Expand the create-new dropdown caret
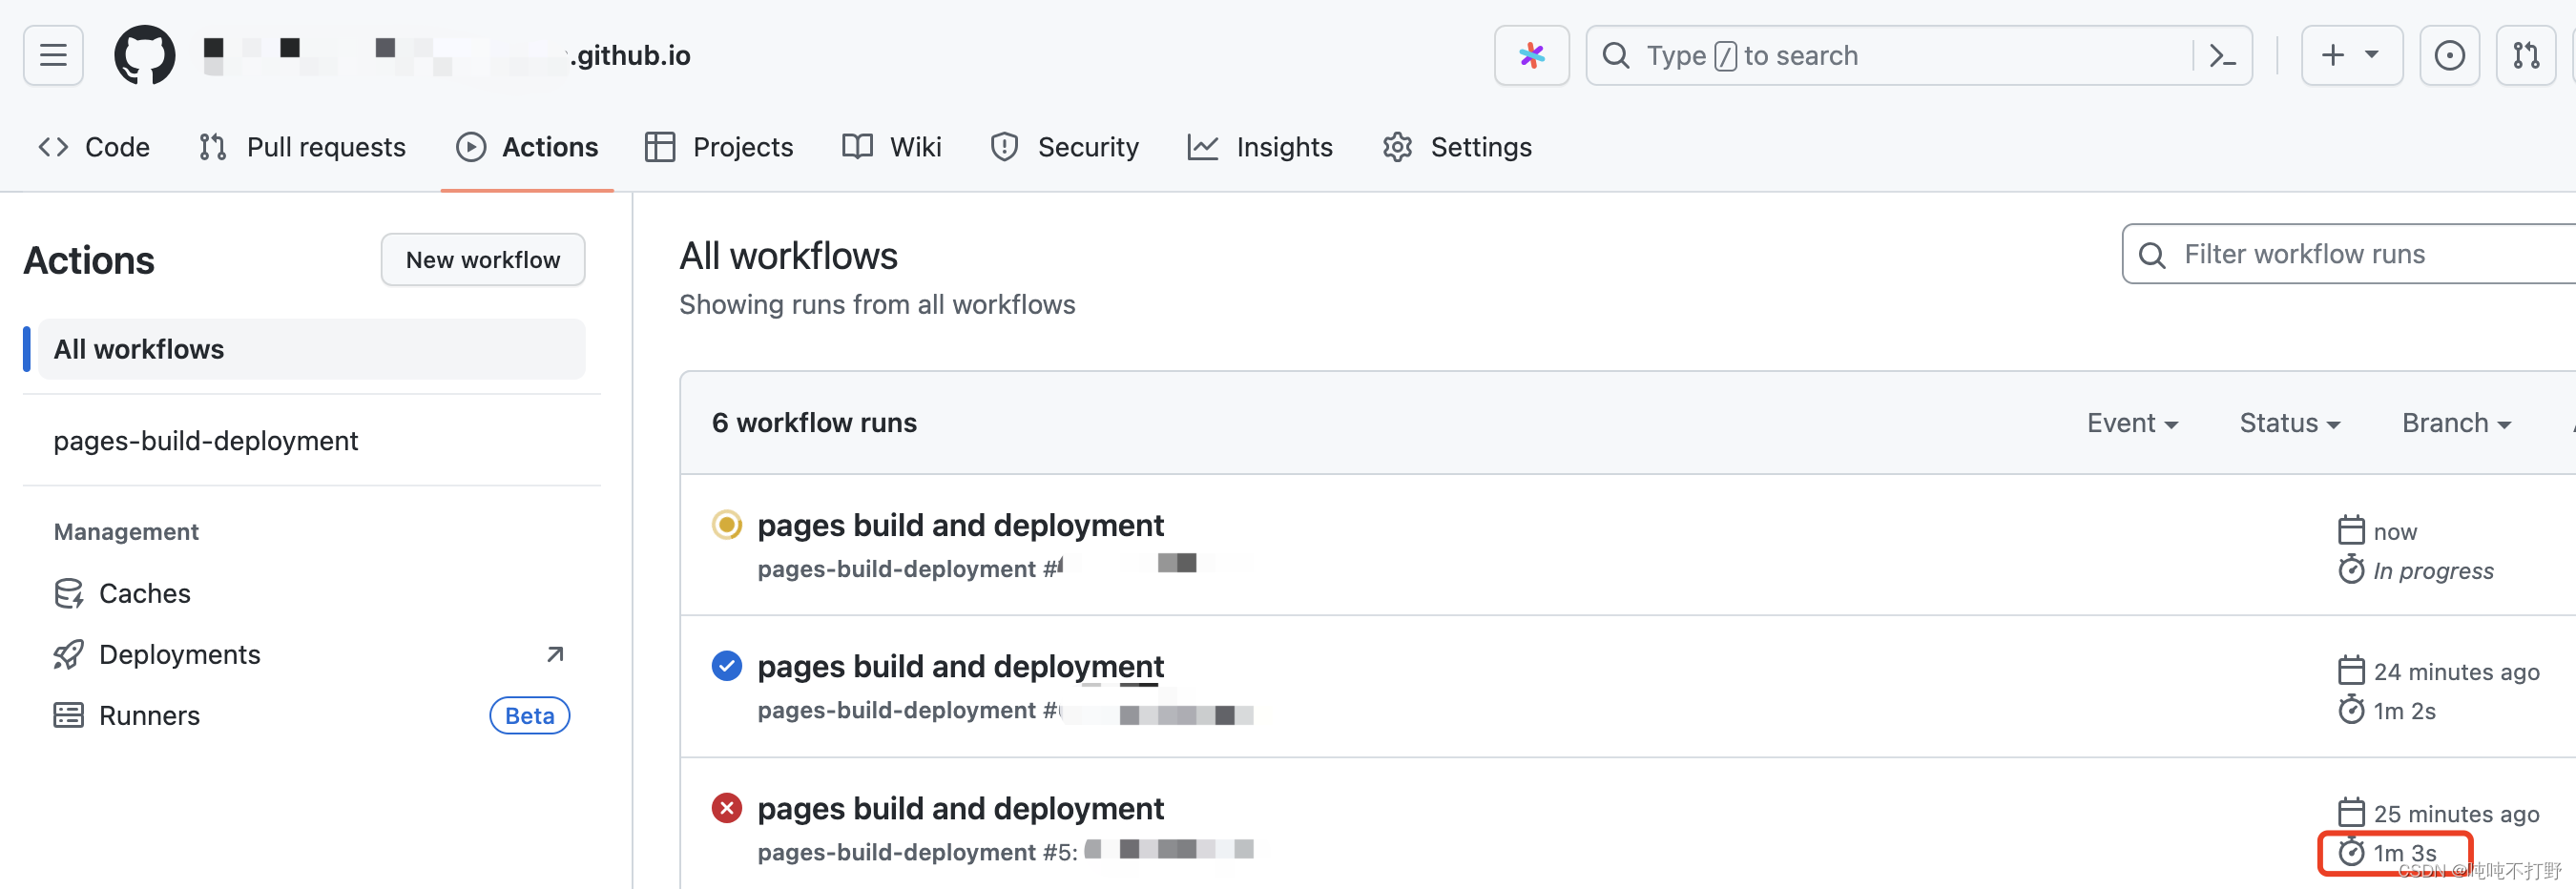The height and width of the screenshot is (889, 2576). pyautogui.click(x=2372, y=55)
